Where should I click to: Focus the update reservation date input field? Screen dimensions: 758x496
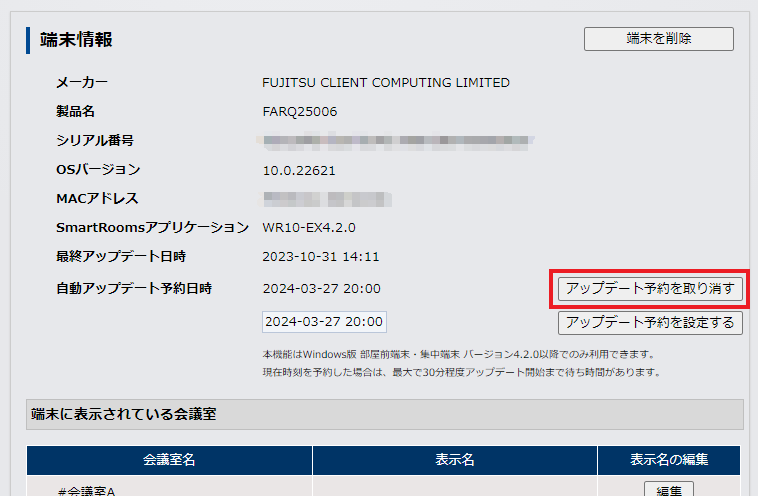pyautogui.click(x=324, y=322)
